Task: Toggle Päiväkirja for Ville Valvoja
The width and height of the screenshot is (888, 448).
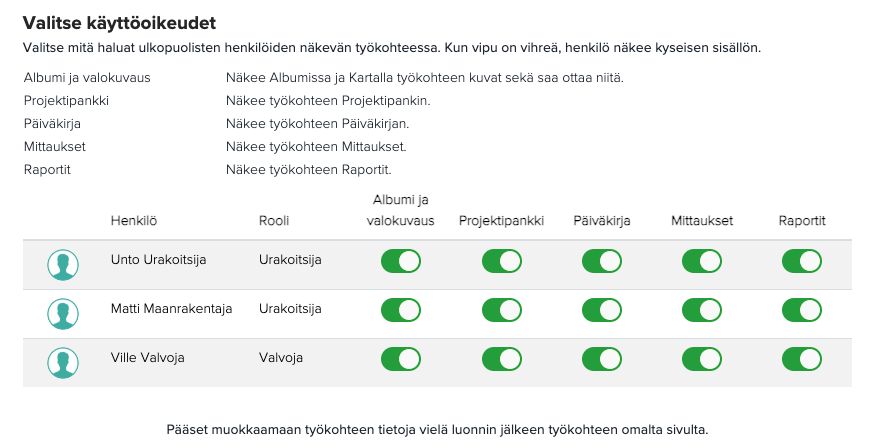Action: (x=601, y=359)
